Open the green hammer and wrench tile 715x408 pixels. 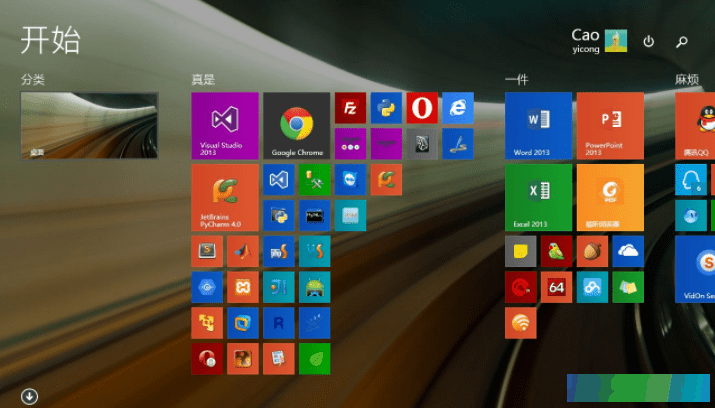click(x=315, y=180)
